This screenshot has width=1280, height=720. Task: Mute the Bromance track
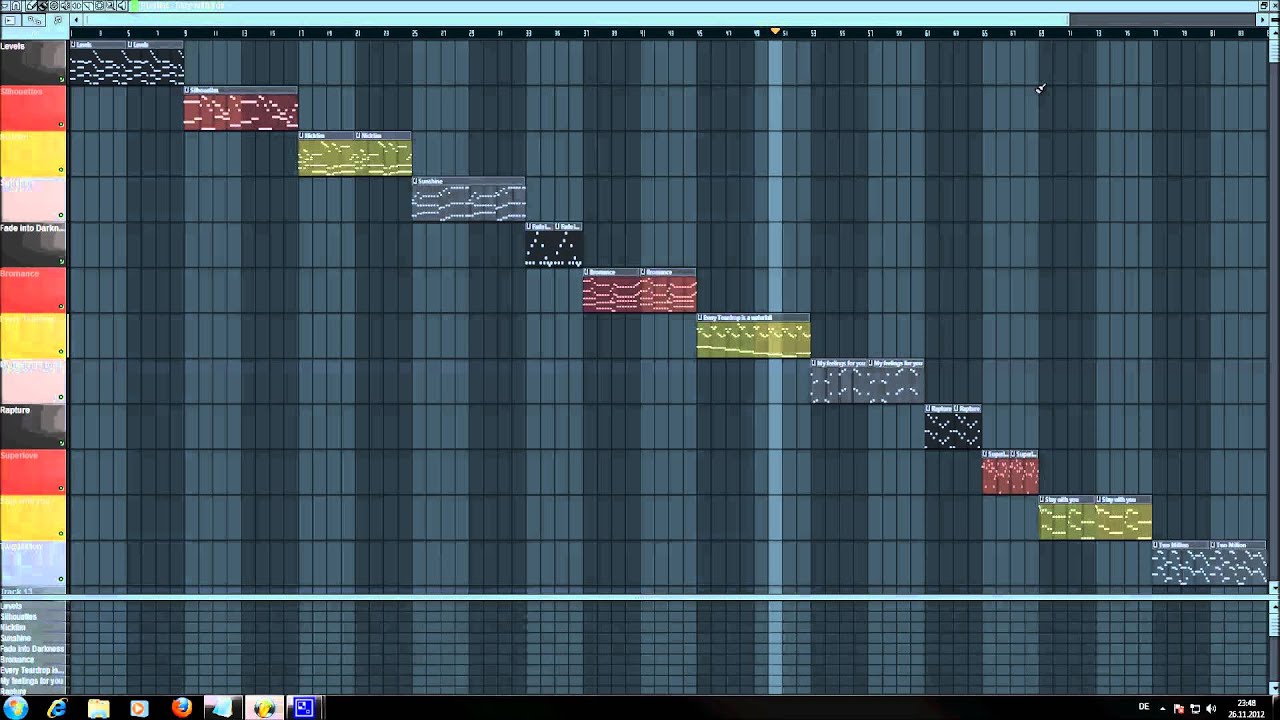click(61, 306)
